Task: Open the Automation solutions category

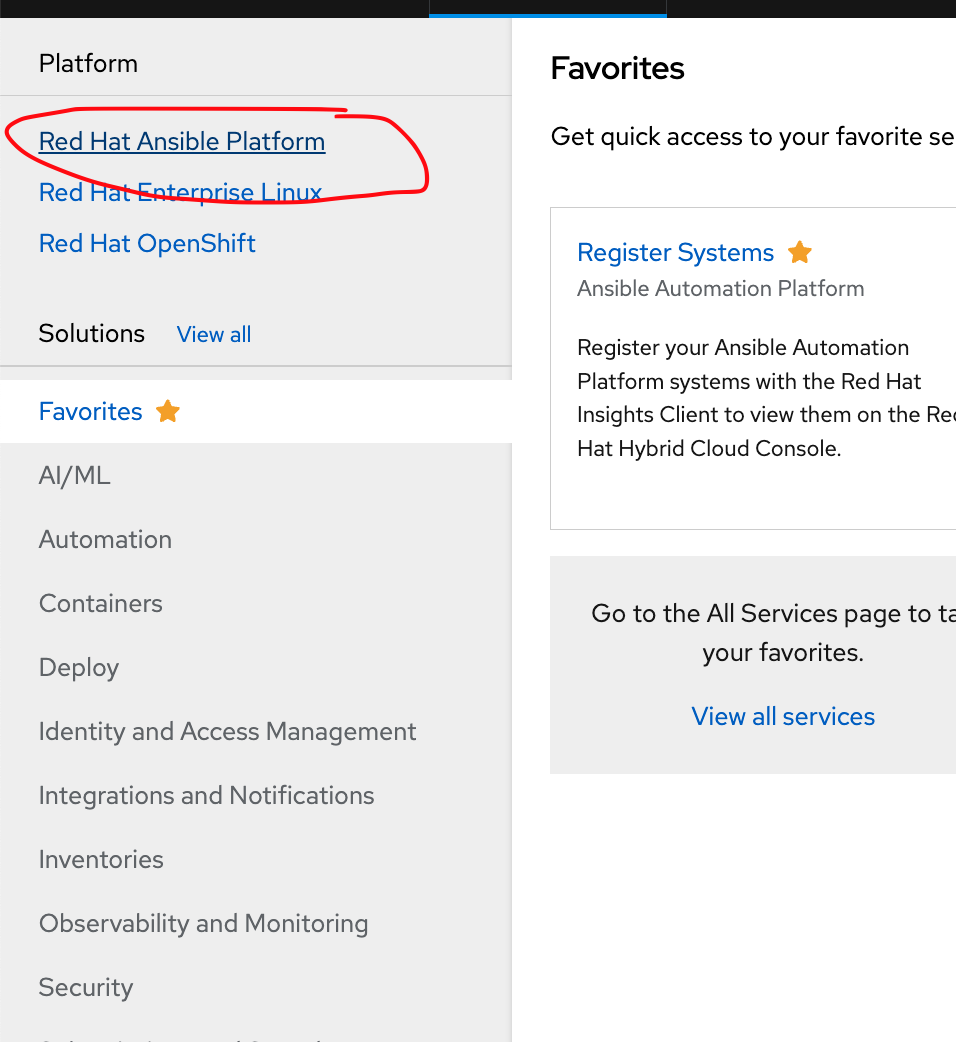Action: point(105,539)
